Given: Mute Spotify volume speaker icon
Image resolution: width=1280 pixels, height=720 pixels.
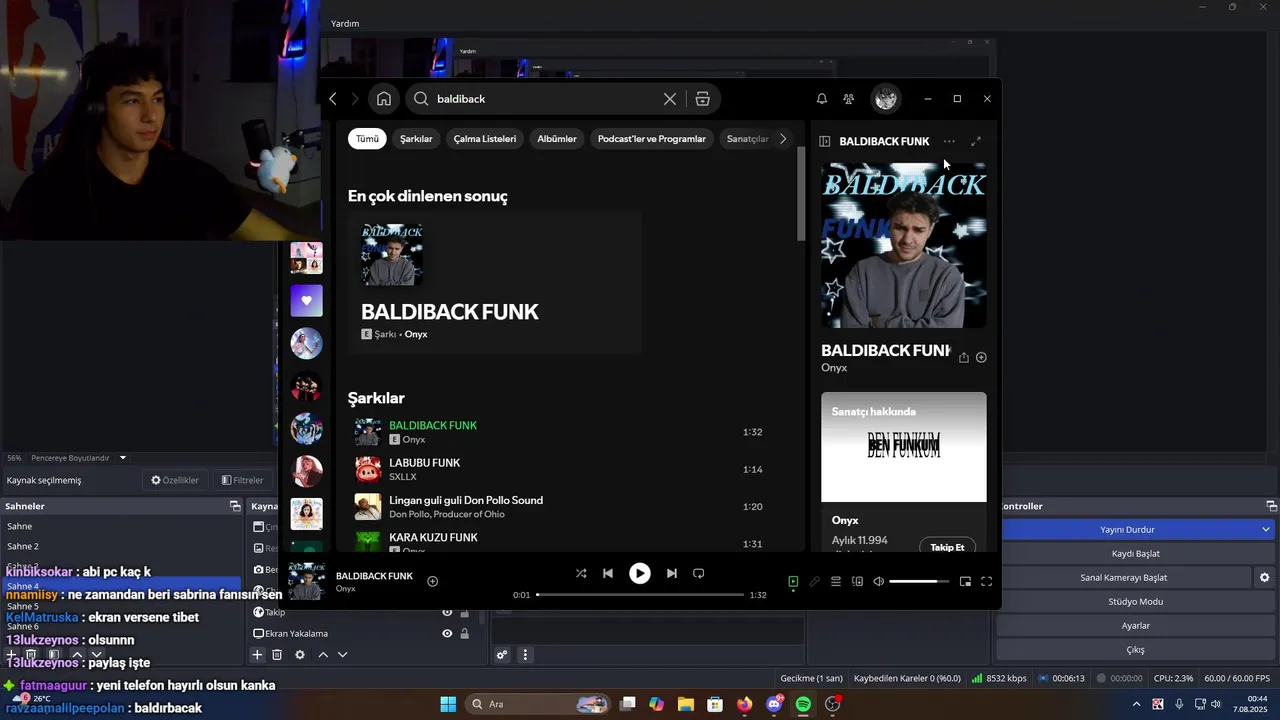Looking at the screenshot, I should click(x=879, y=581).
